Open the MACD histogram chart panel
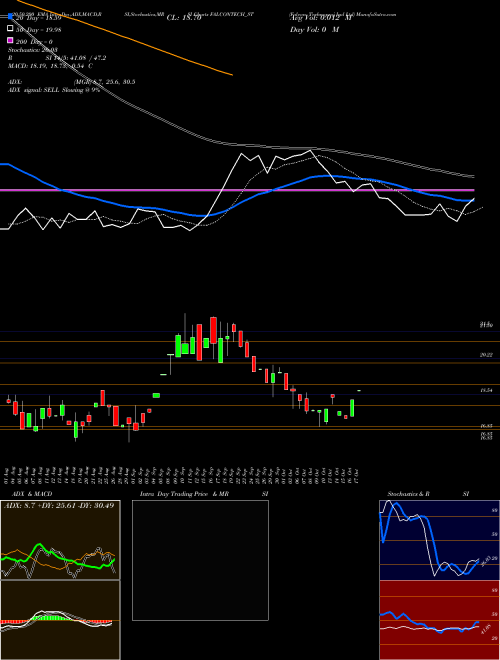The width and height of the screenshot is (500, 660). coord(60,620)
